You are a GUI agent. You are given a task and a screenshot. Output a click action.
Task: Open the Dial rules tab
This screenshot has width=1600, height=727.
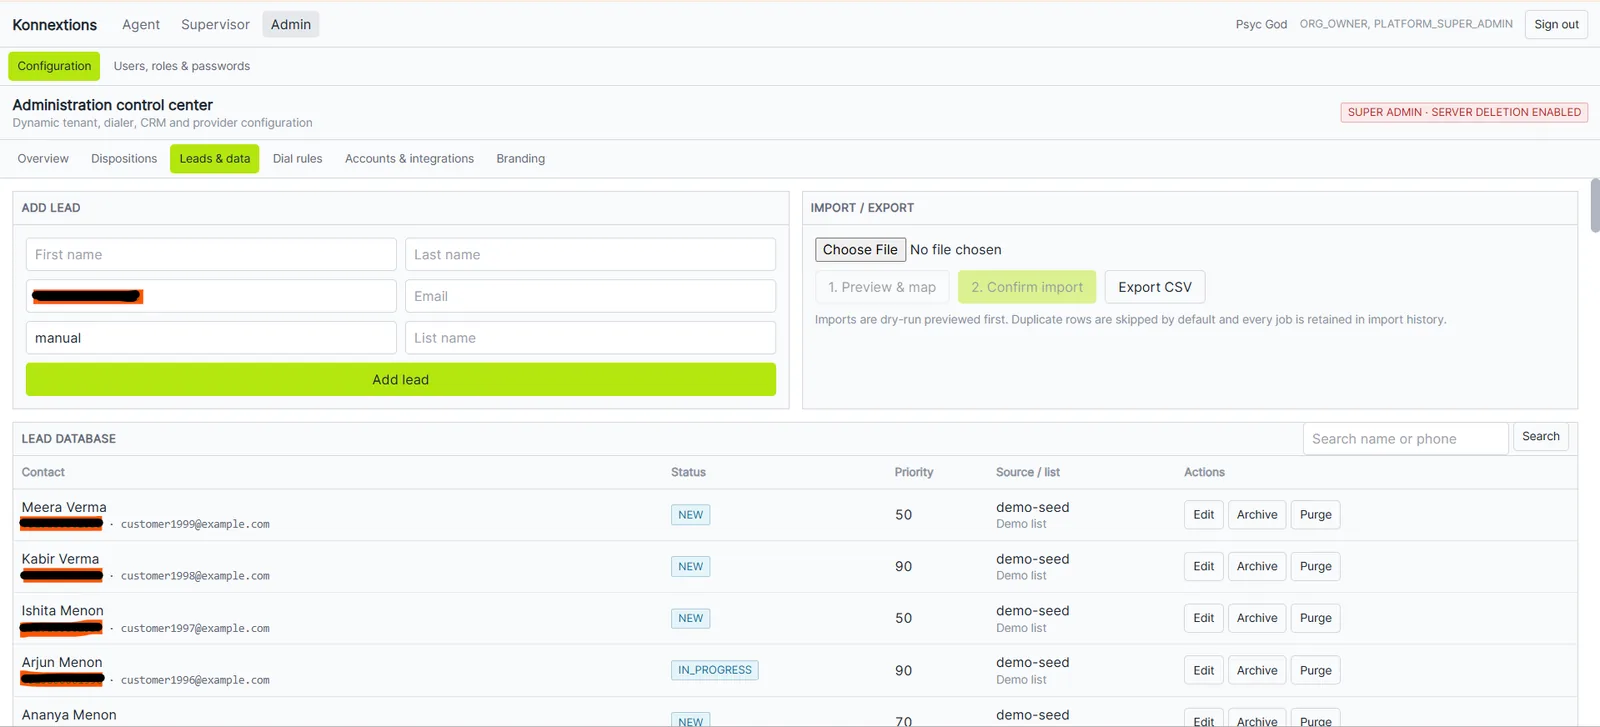click(298, 159)
